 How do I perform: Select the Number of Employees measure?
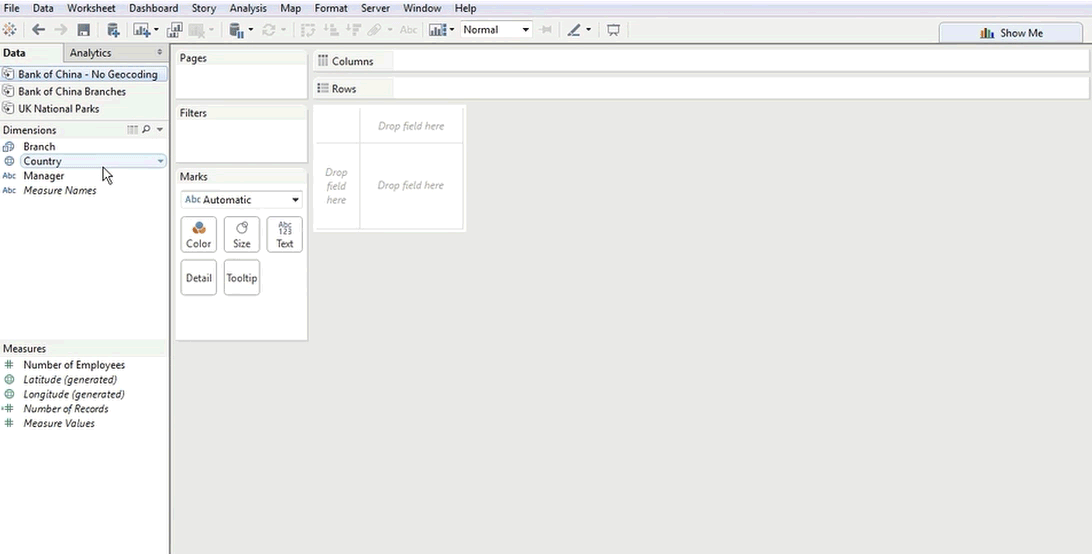pos(74,365)
